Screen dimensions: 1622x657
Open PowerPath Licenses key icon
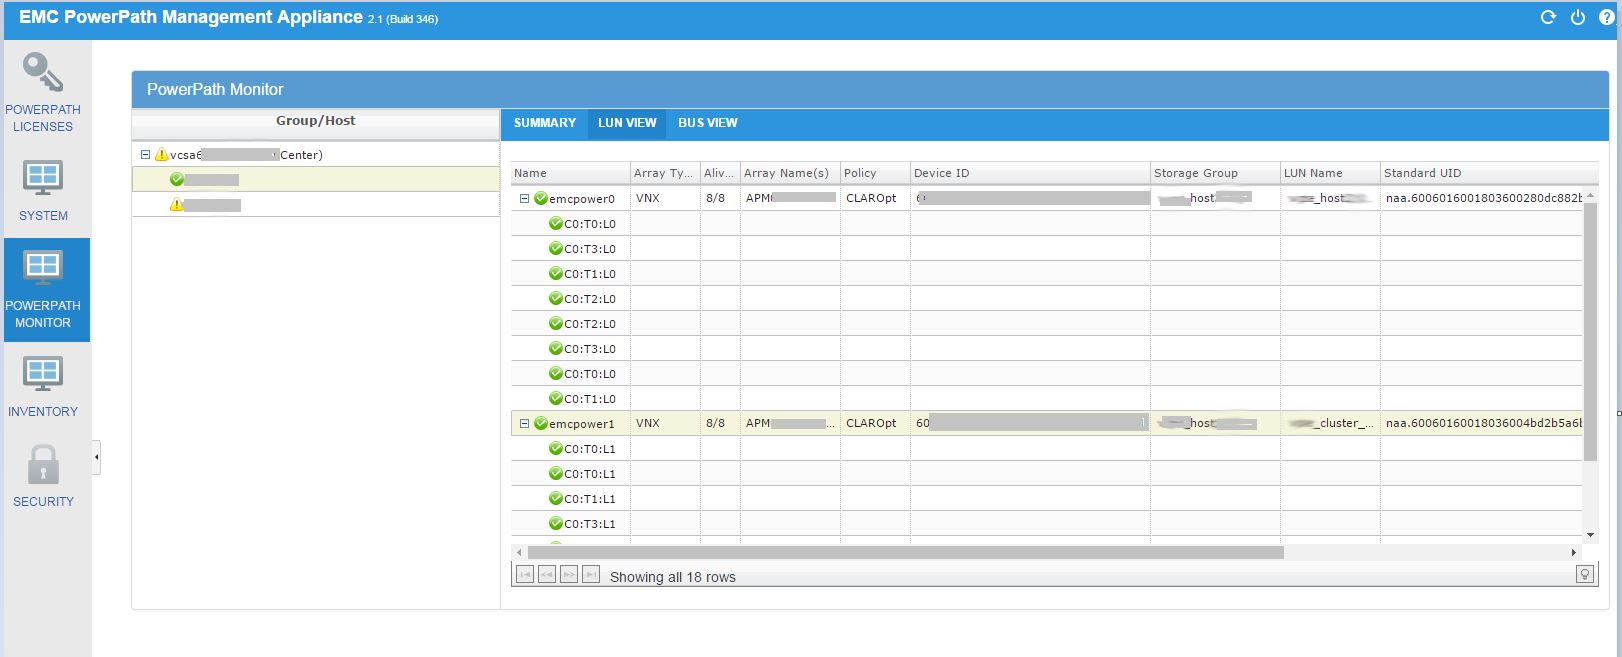coord(43,73)
